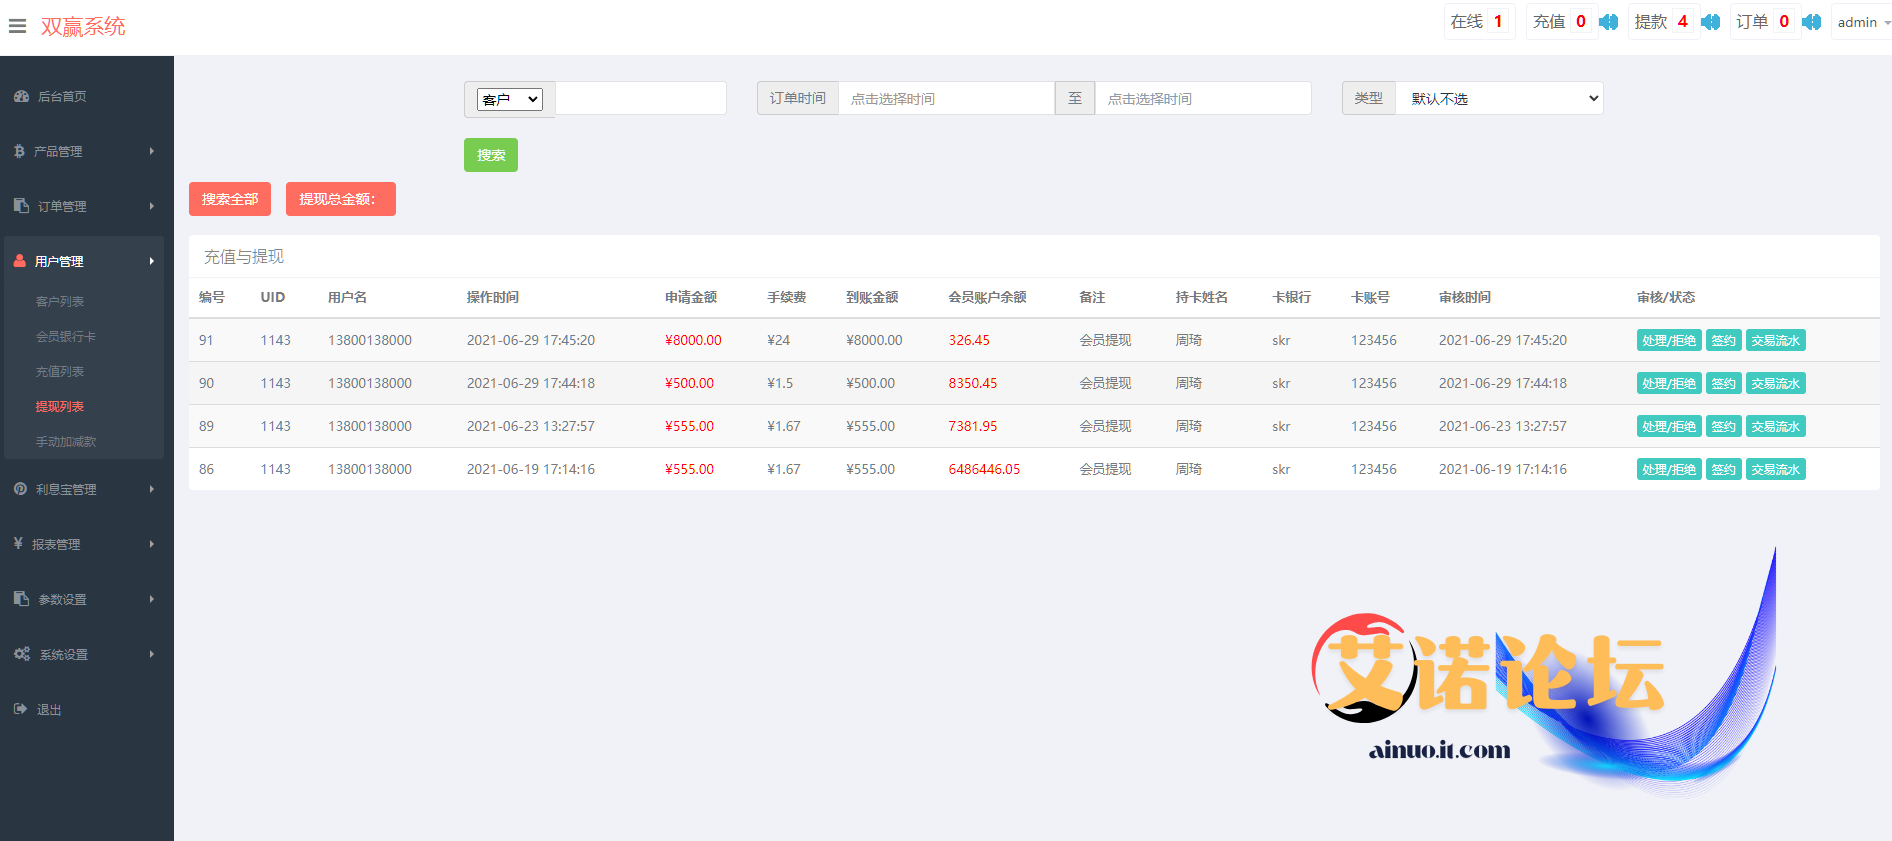
Task: Click balance value 6486446.05
Action: (984, 469)
